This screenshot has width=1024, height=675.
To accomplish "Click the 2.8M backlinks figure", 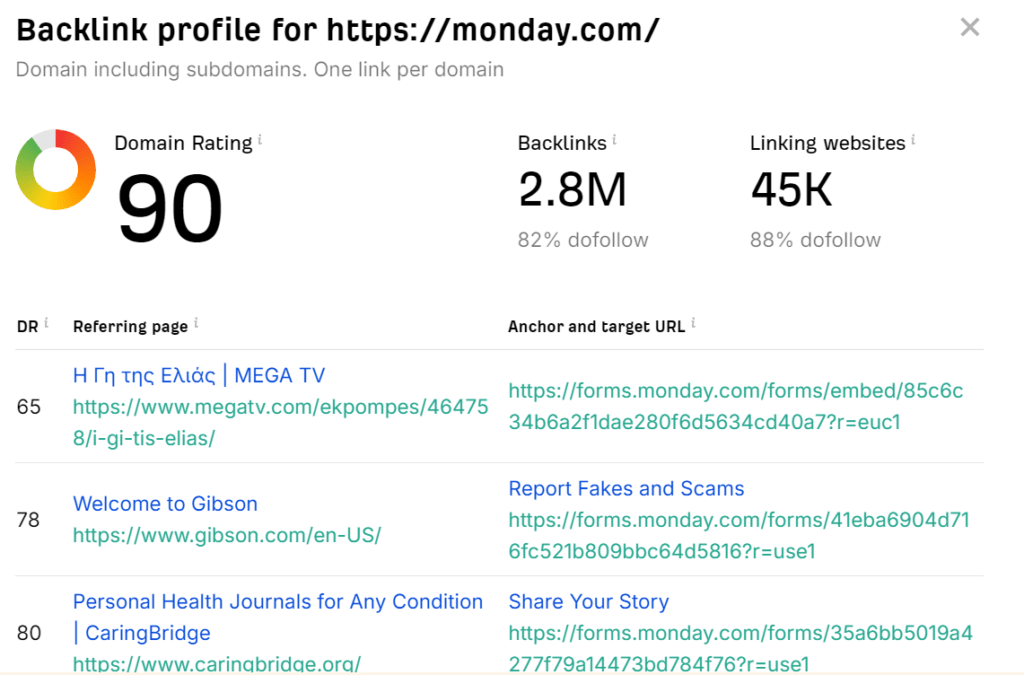I will (572, 190).
